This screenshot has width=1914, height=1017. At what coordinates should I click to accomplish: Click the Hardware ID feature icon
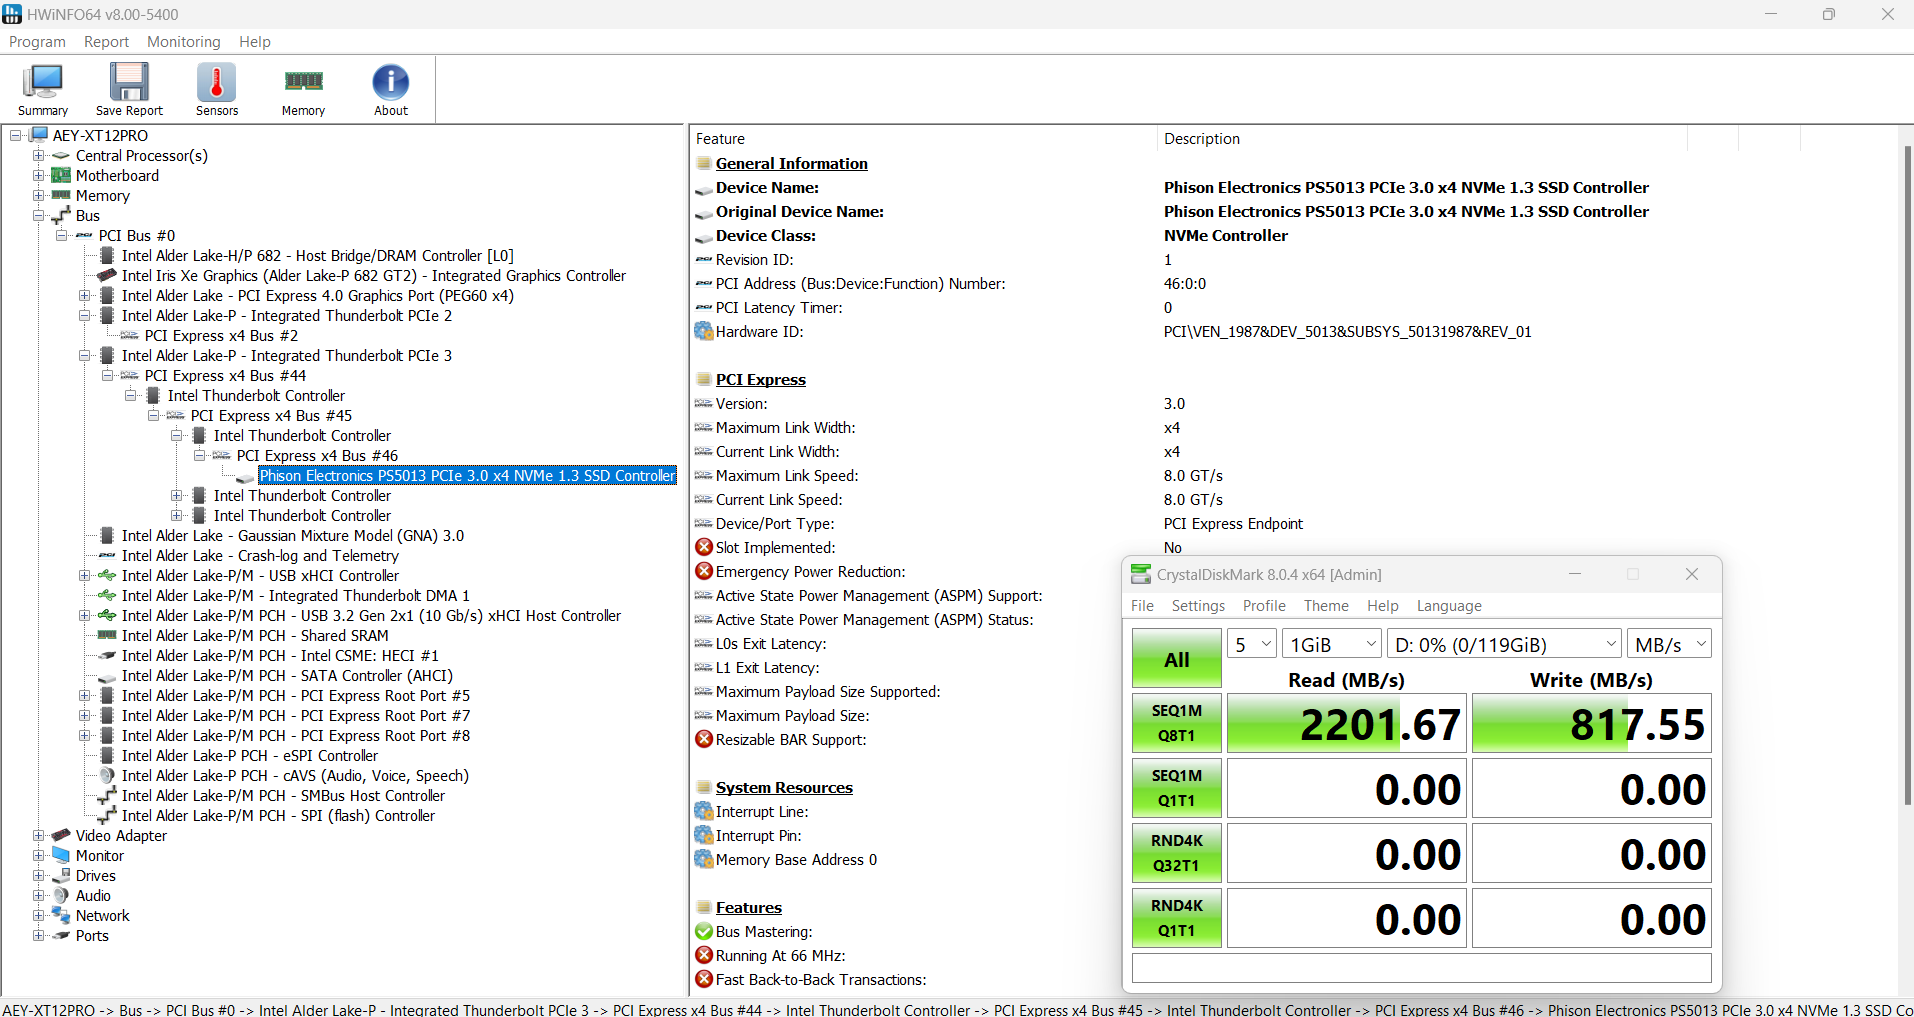(x=704, y=332)
